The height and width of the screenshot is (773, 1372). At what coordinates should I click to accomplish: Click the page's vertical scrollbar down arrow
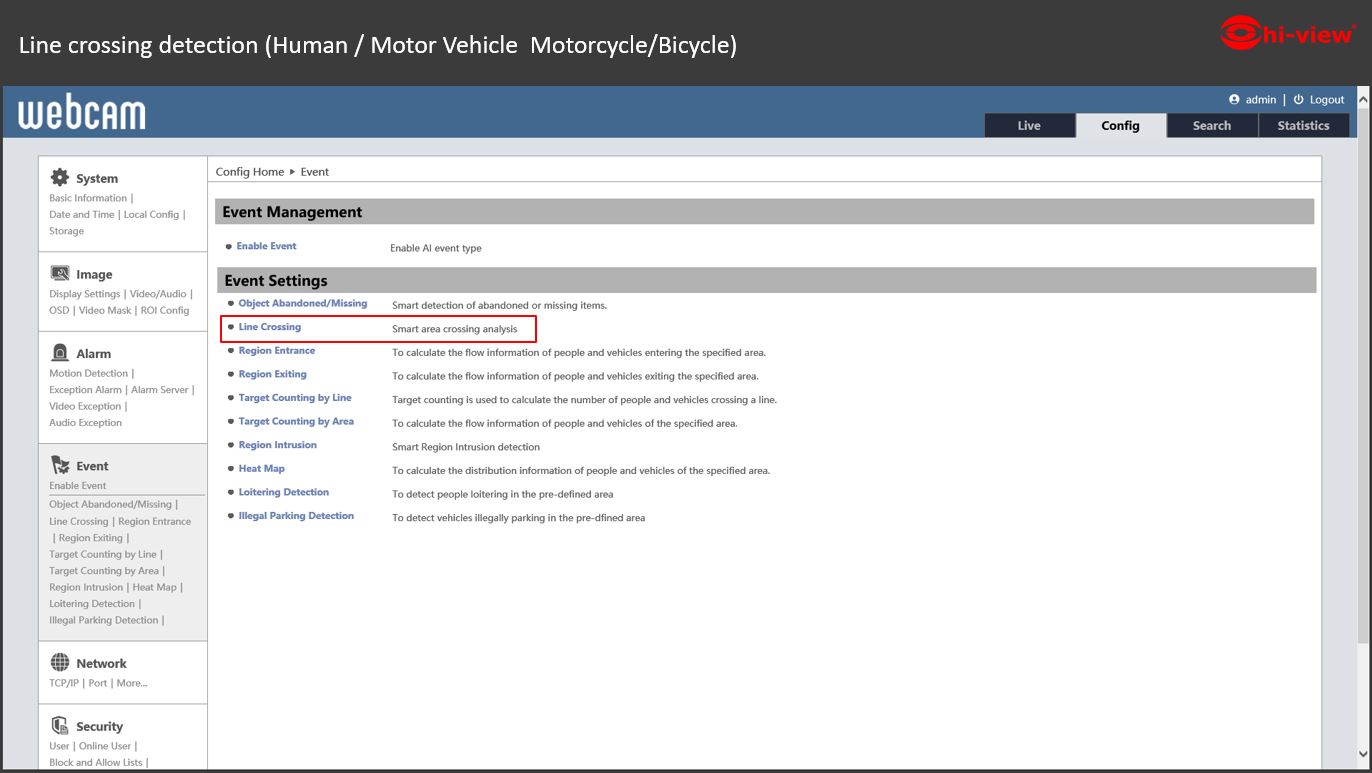pos(1363,755)
